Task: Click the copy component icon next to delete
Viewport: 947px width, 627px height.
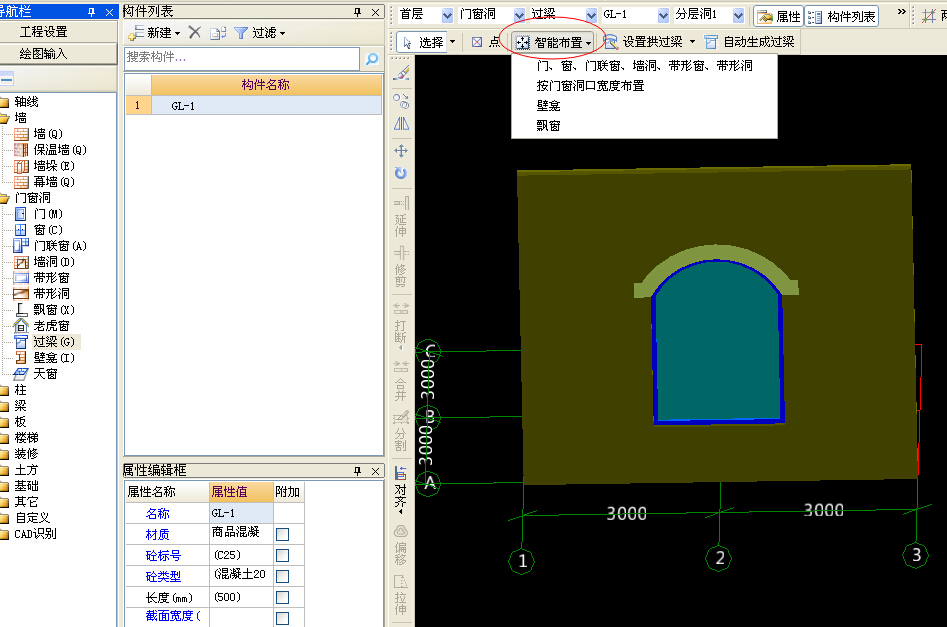Action: coord(217,33)
